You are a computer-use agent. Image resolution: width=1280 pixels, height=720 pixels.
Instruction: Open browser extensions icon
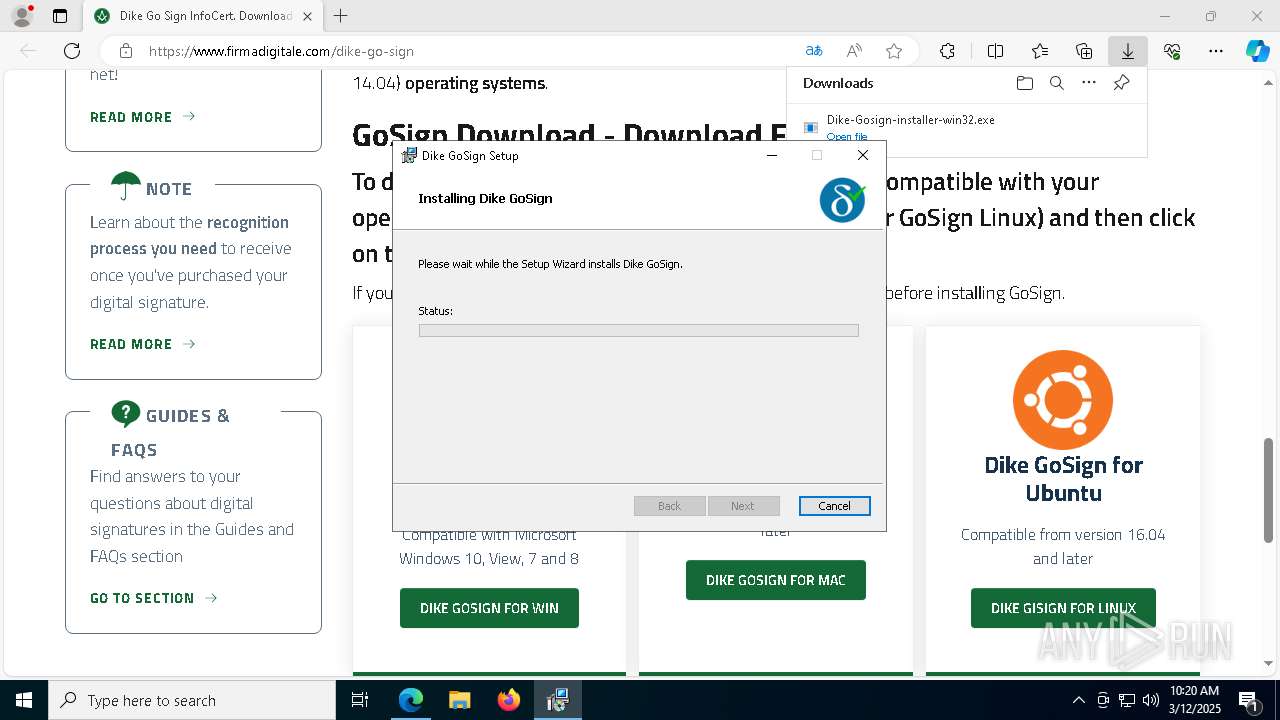click(947, 51)
